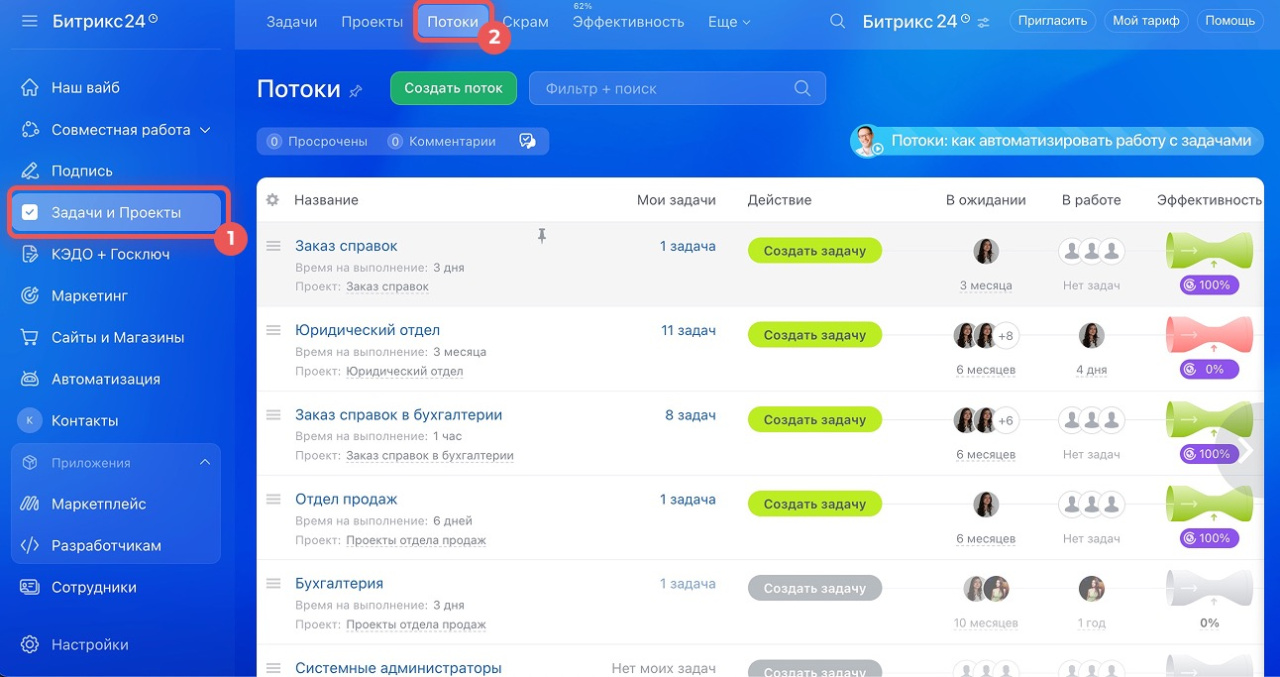Open the Отдел продаж flow link

pos(346,499)
